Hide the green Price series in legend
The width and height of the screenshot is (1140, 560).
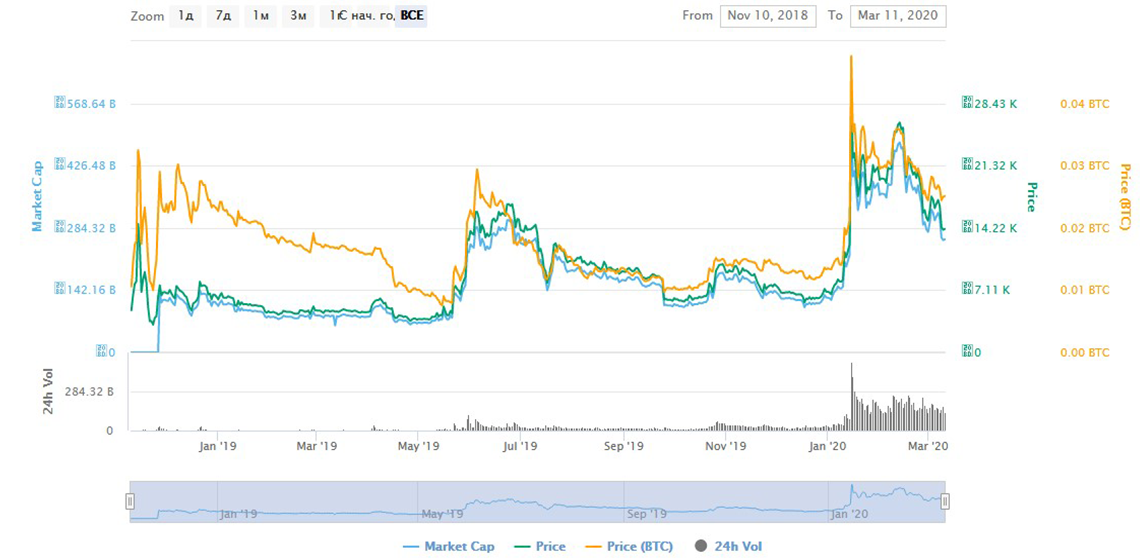pos(538,546)
